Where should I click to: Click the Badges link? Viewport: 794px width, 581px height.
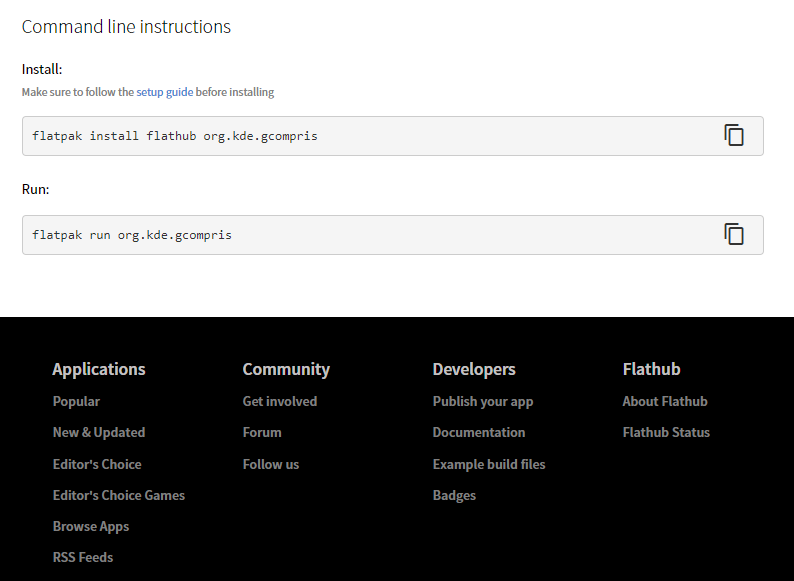coord(454,495)
